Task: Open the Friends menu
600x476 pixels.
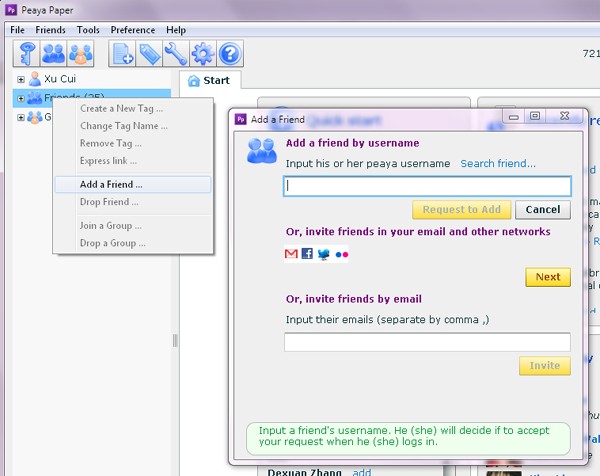Action: 50,30
